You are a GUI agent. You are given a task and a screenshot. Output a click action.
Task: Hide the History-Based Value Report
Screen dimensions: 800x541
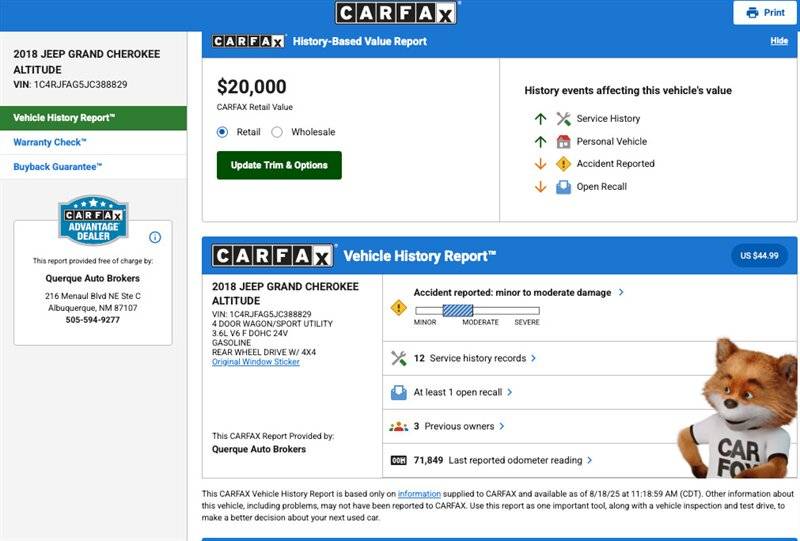pyautogui.click(x=779, y=41)
